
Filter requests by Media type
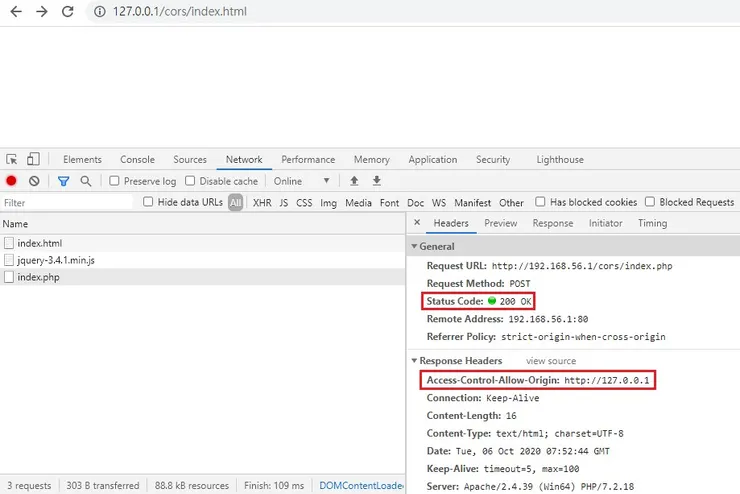pos(358,203)
